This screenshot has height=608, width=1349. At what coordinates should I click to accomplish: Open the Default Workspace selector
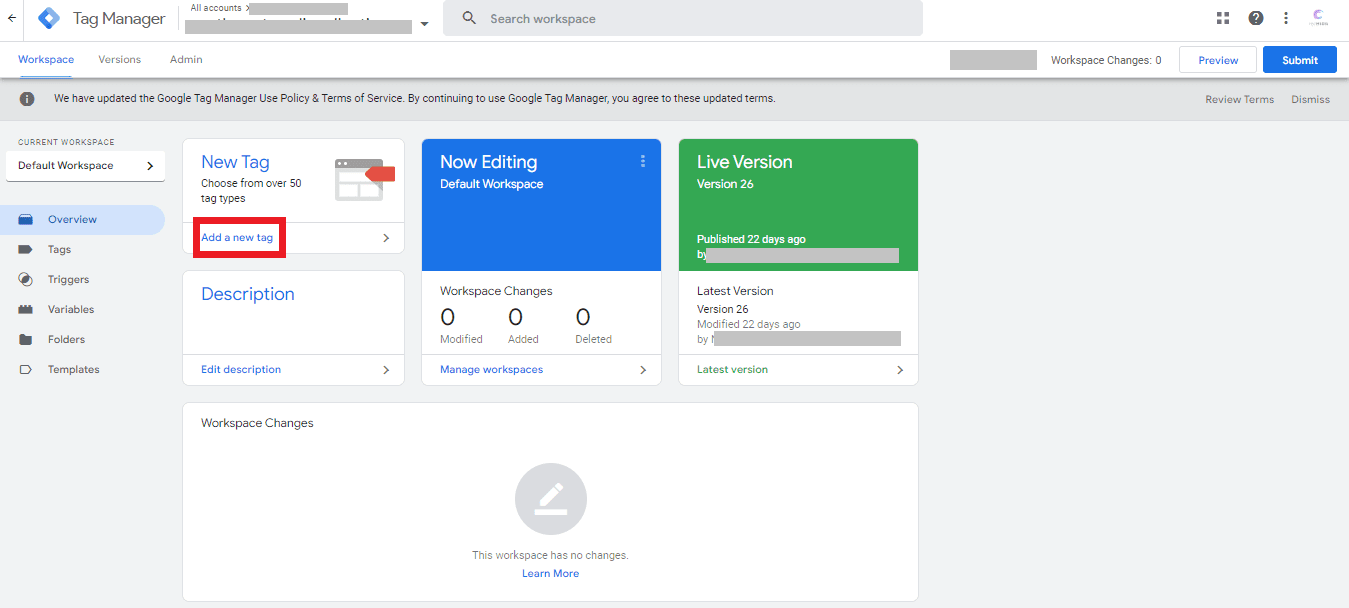click(85, 166)
